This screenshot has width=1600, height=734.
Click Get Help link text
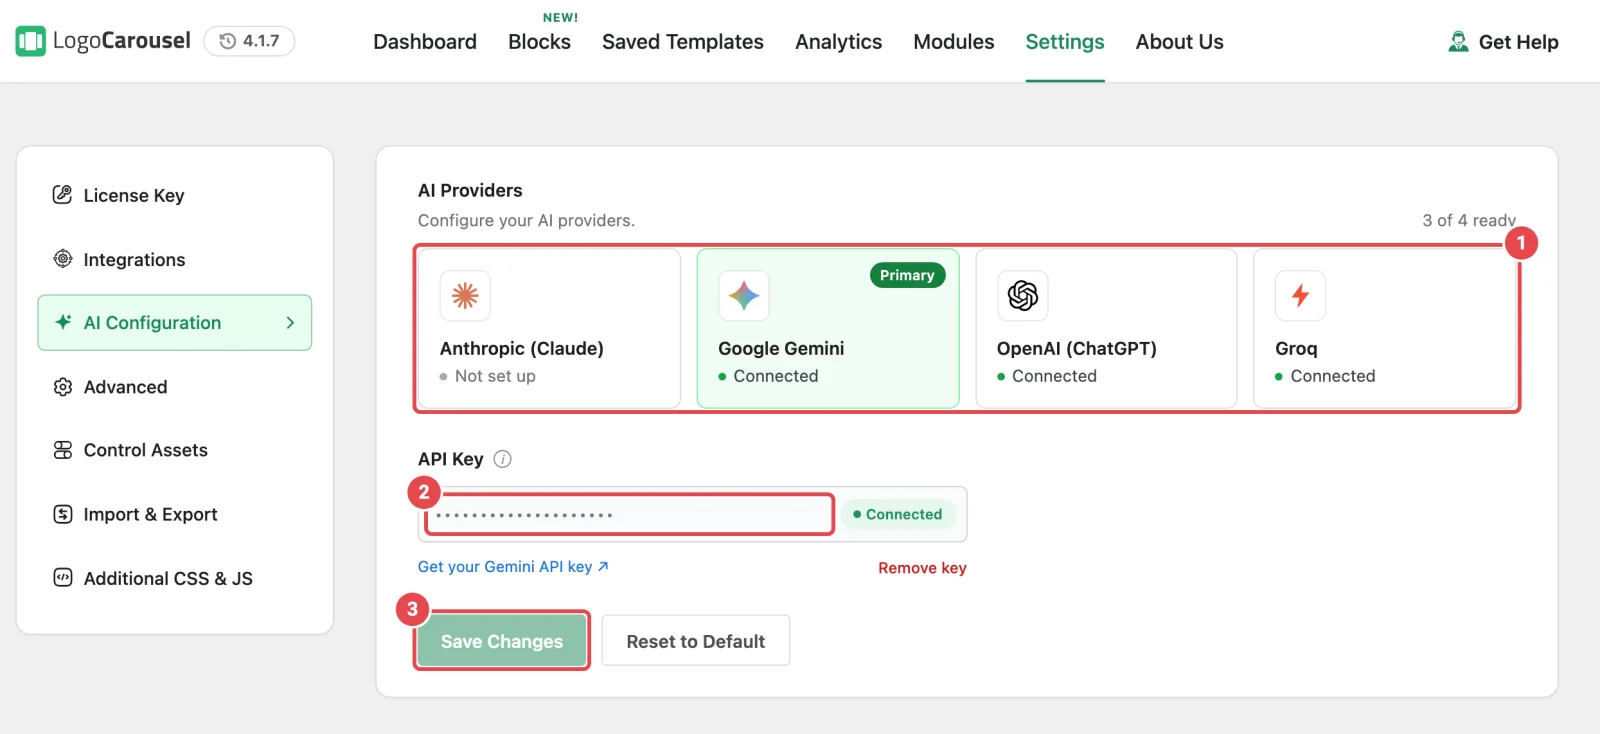tap(1518, 42)
